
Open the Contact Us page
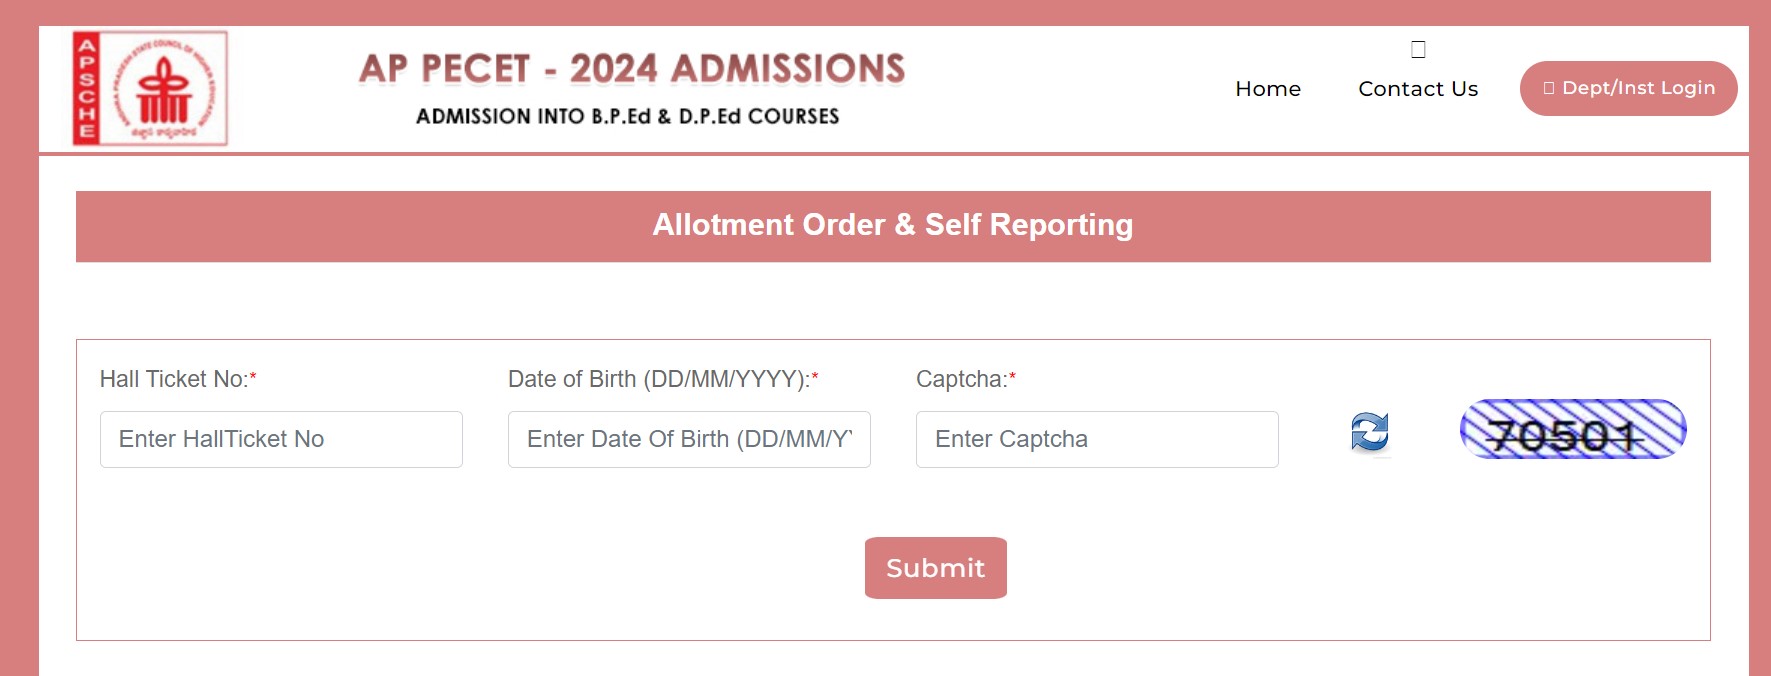coord(1417,89)
